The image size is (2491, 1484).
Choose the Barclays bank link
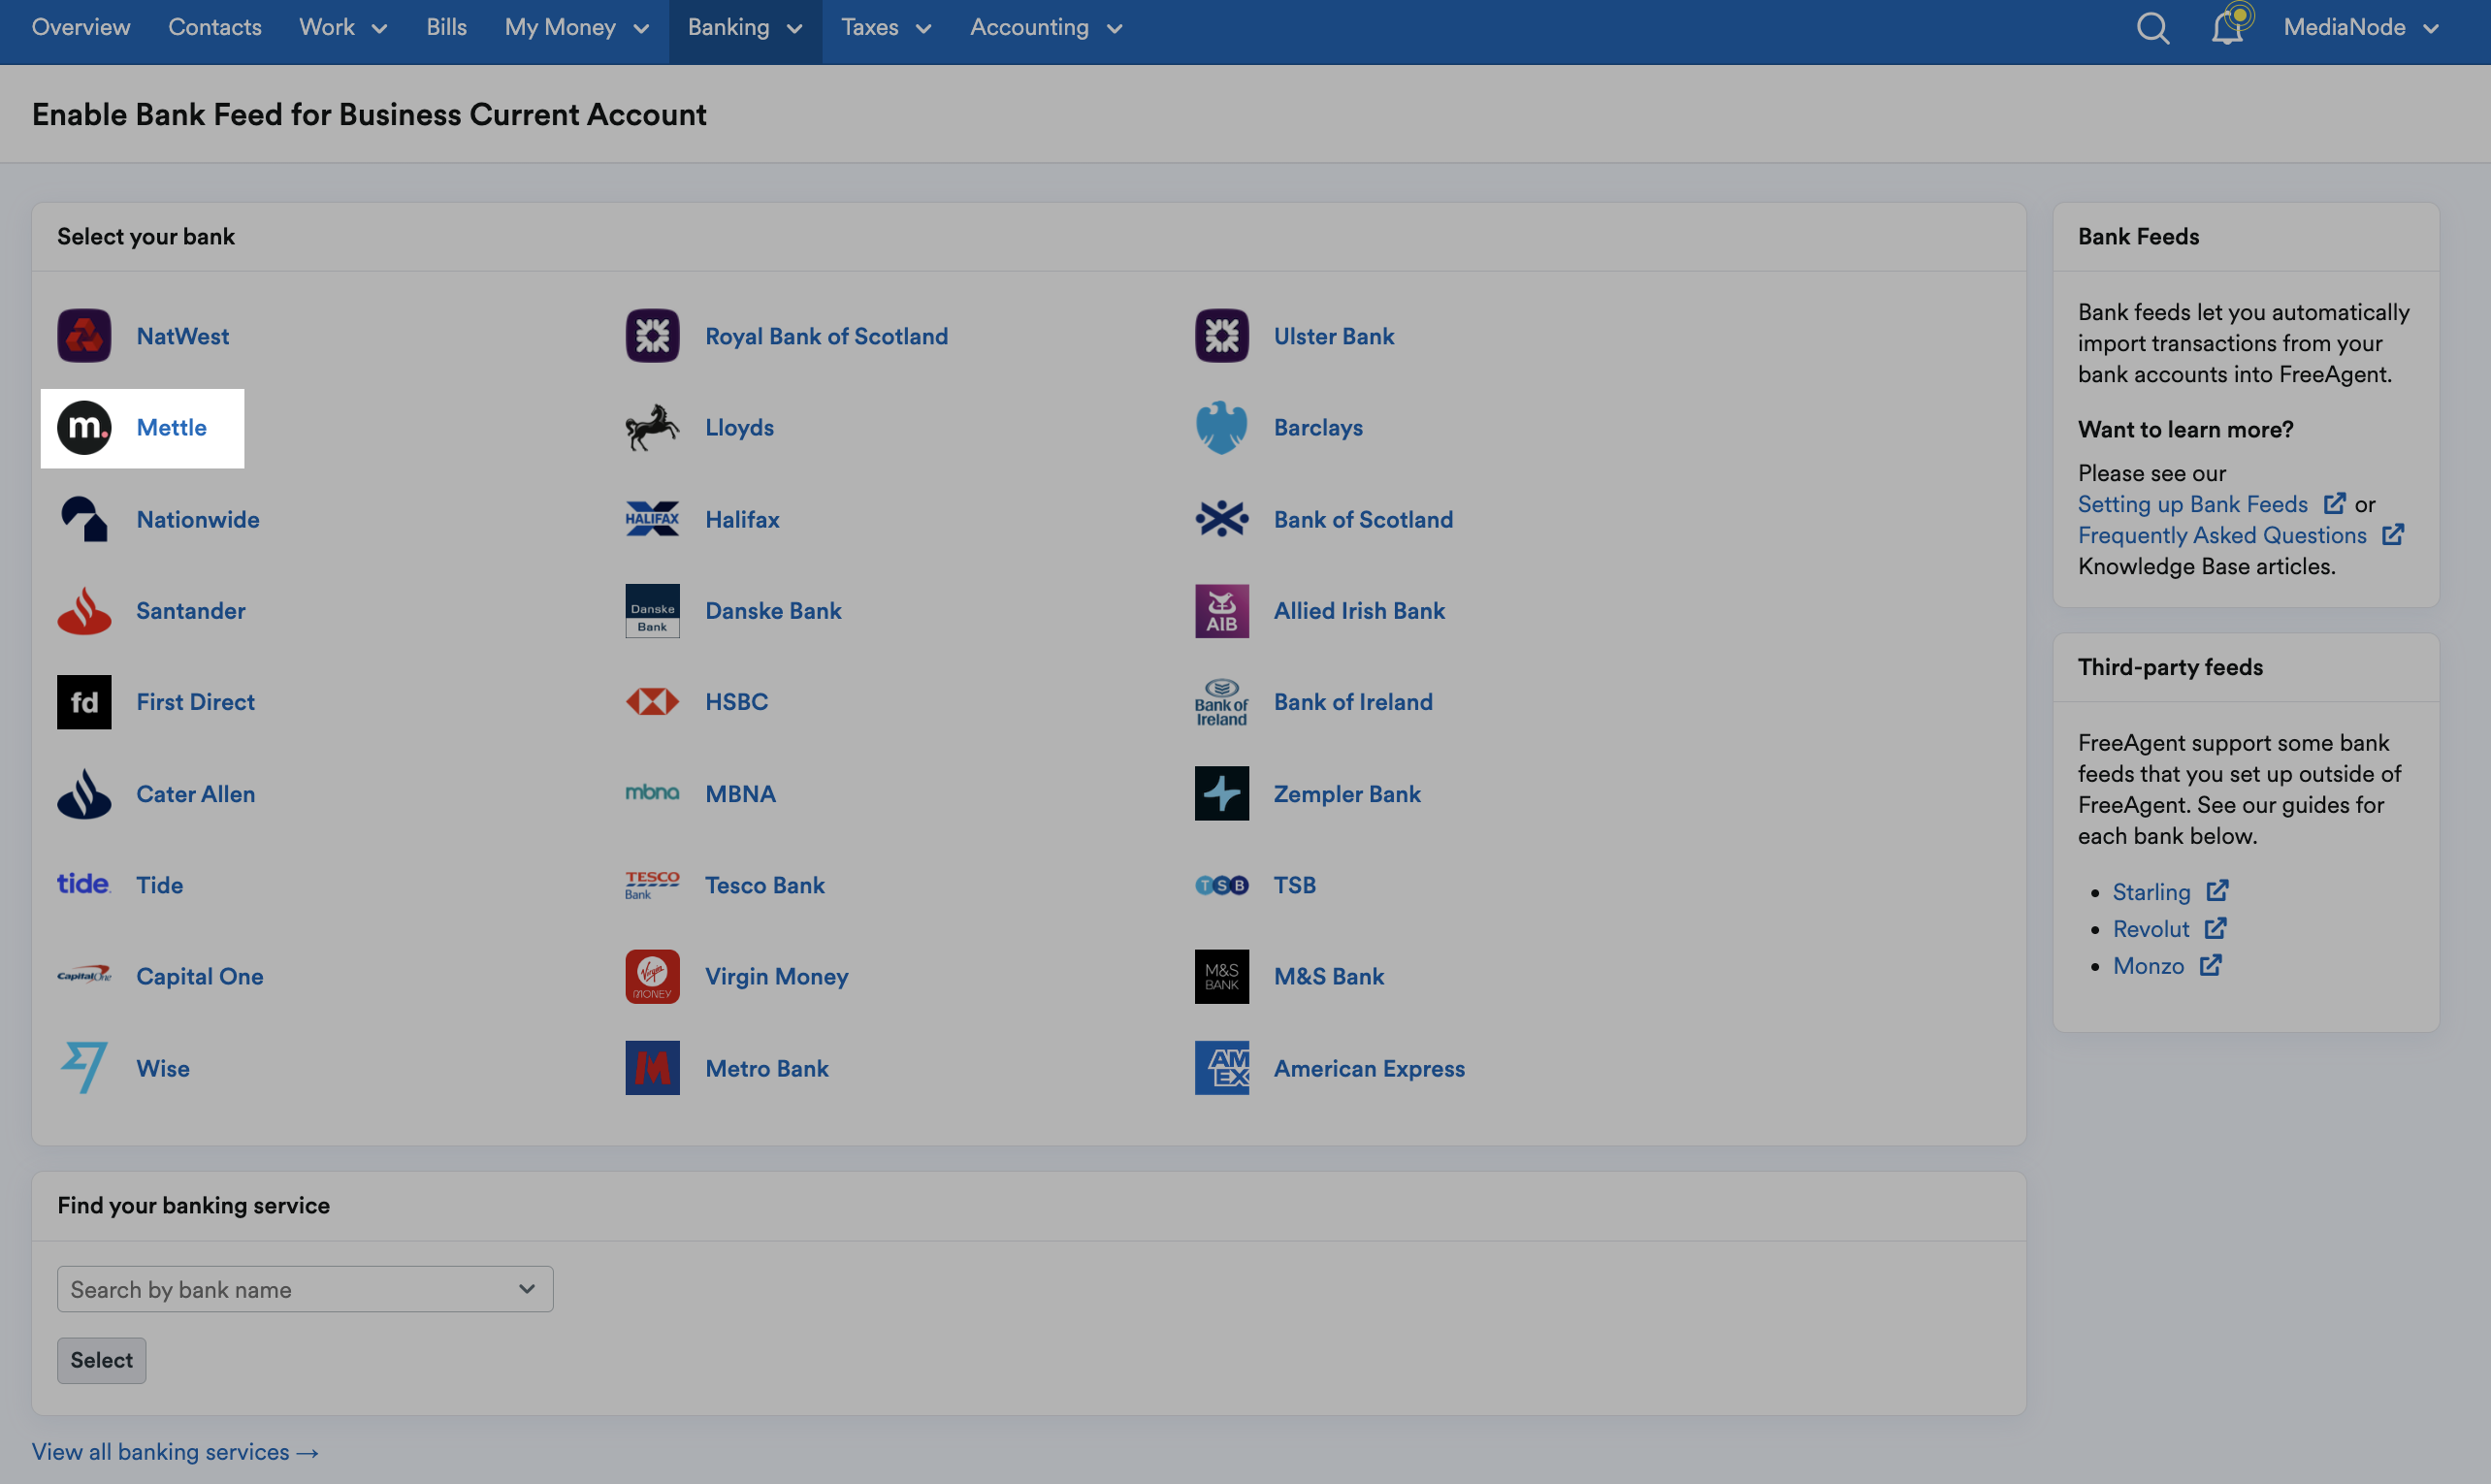[x=1318, y=427]
